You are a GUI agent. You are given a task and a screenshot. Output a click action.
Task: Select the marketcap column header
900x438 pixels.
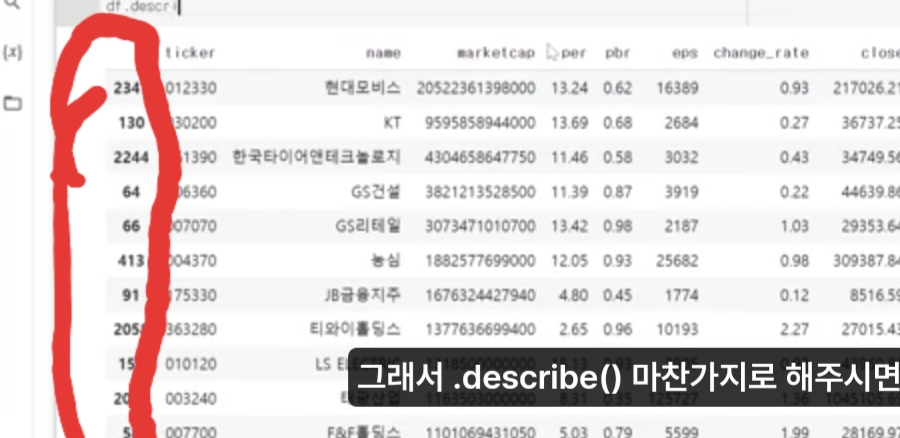[x=496, y=53]
